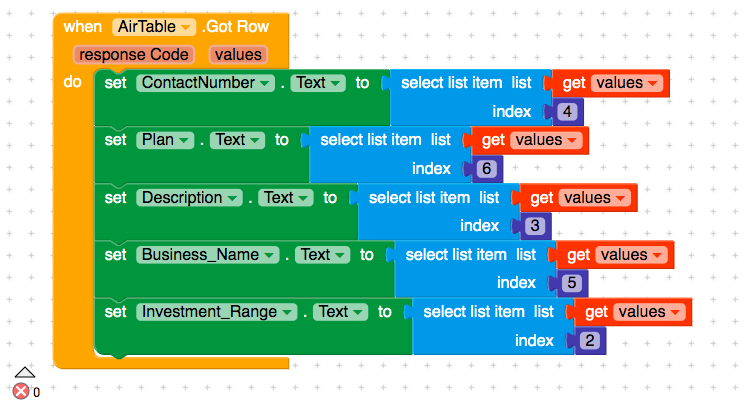Select the index number 6 block

pyautogui.click(x=486, y=169)
